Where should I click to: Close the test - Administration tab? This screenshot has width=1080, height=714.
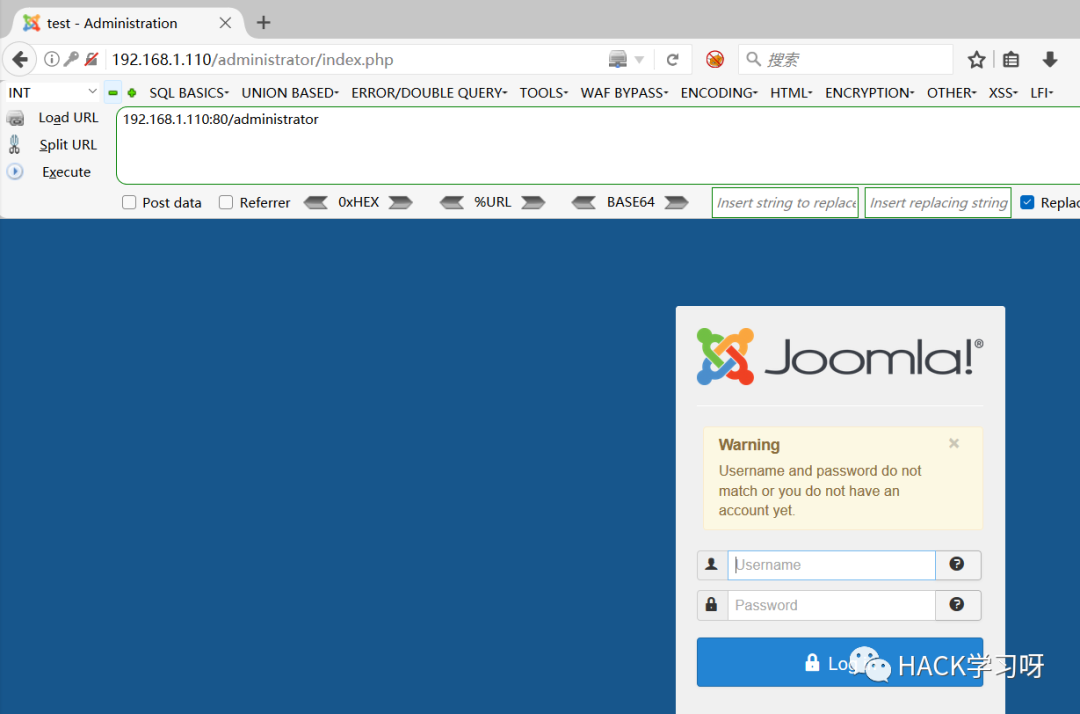coord(225,23)
